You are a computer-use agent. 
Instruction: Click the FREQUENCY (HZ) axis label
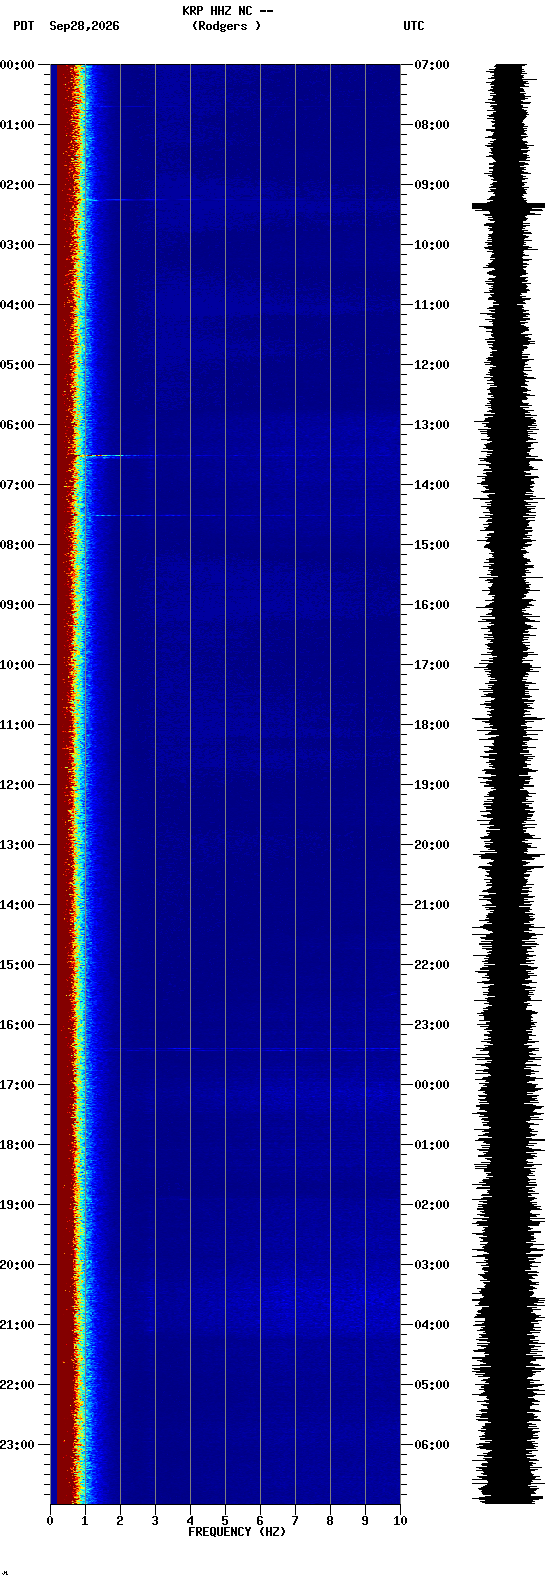tap(237, 1532)
